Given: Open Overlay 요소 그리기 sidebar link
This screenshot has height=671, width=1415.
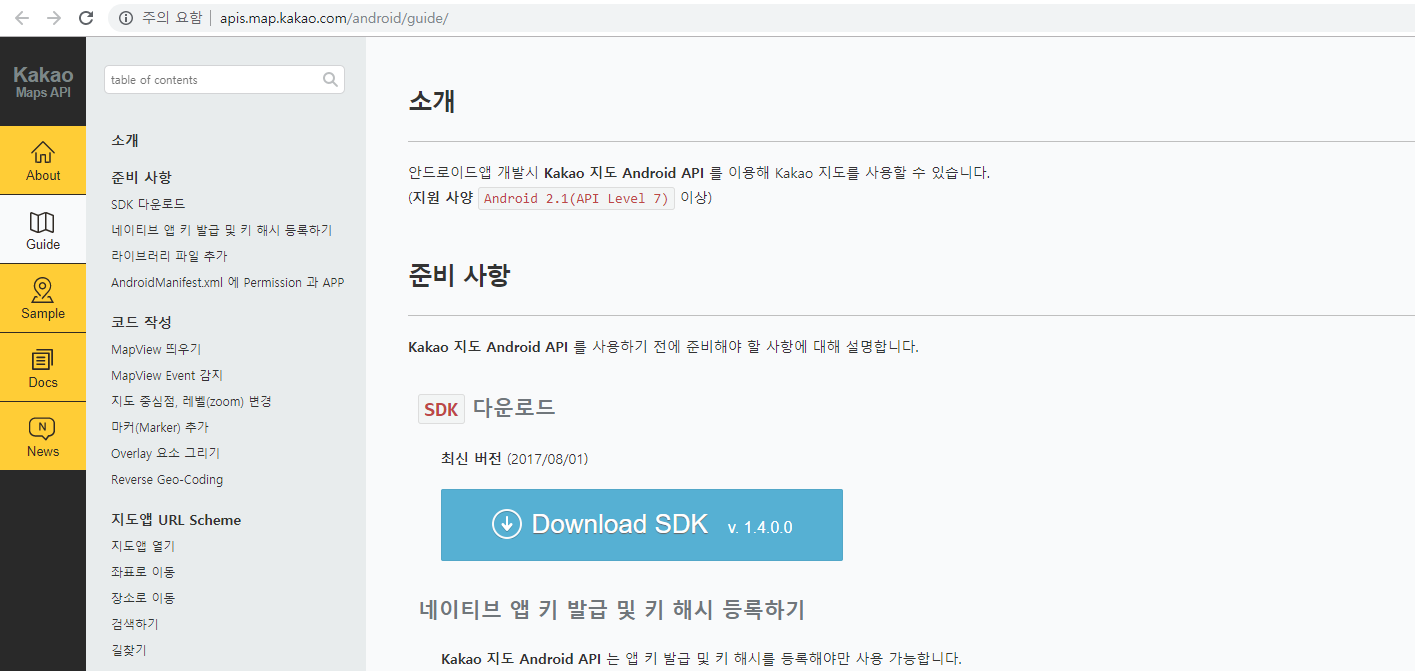Looking at the screenshot, I should point(165,453).
